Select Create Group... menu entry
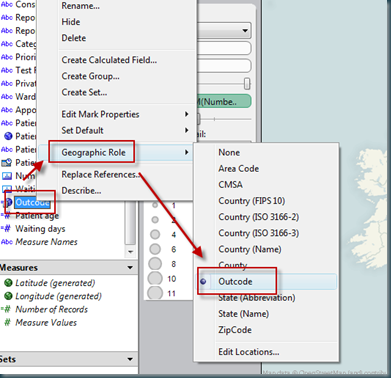The width and height of the screenshot is (391, 378). pyautogui.click(x=90, y=76)
